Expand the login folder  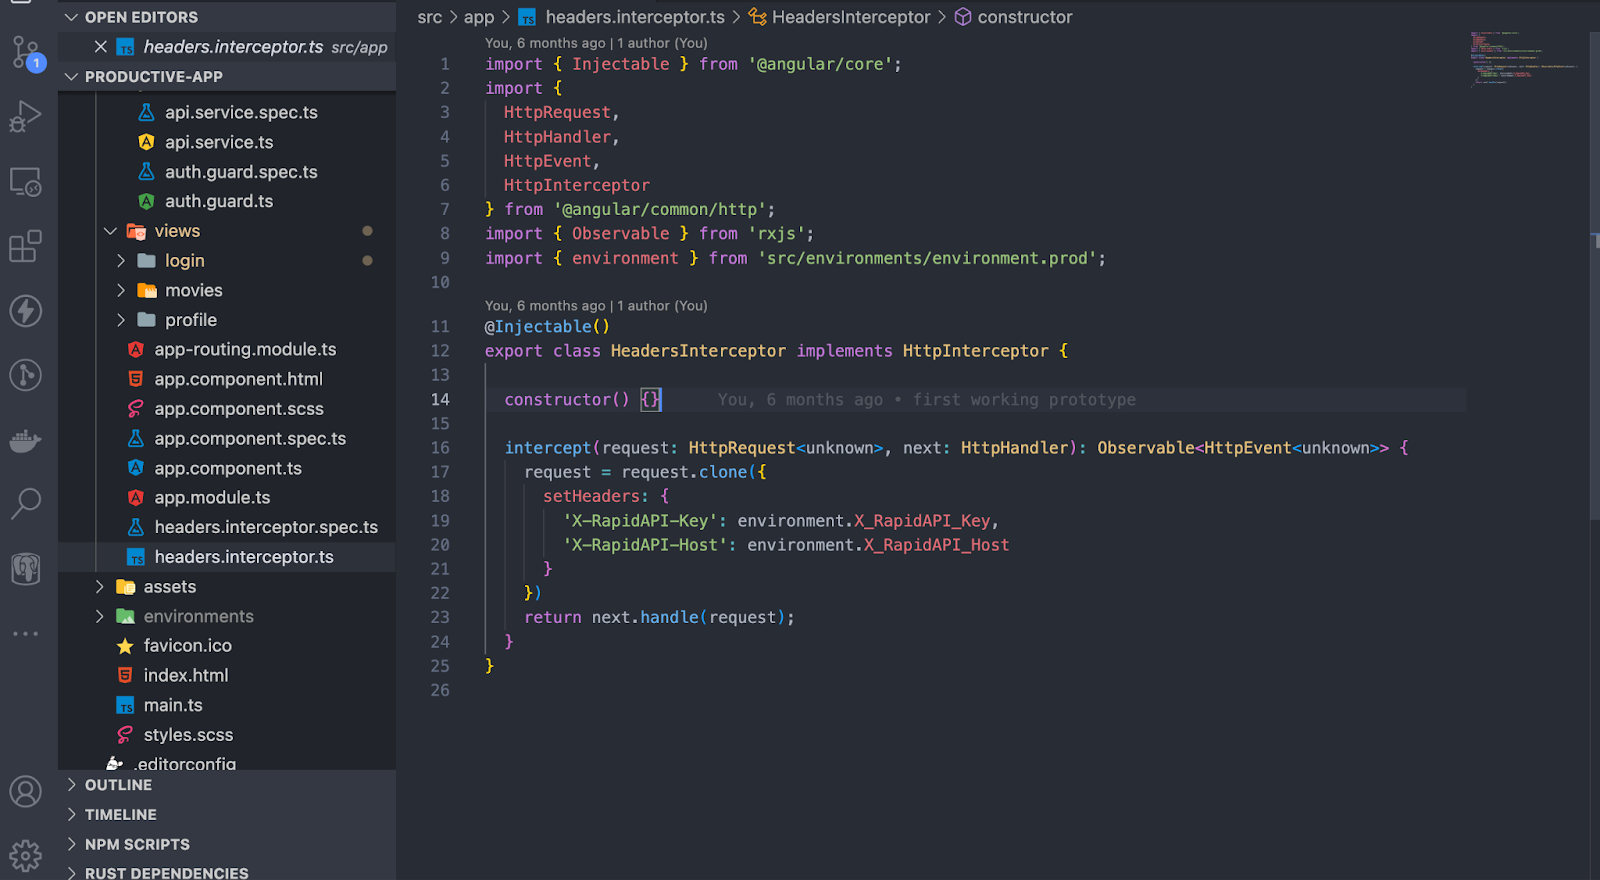[121, 260]
